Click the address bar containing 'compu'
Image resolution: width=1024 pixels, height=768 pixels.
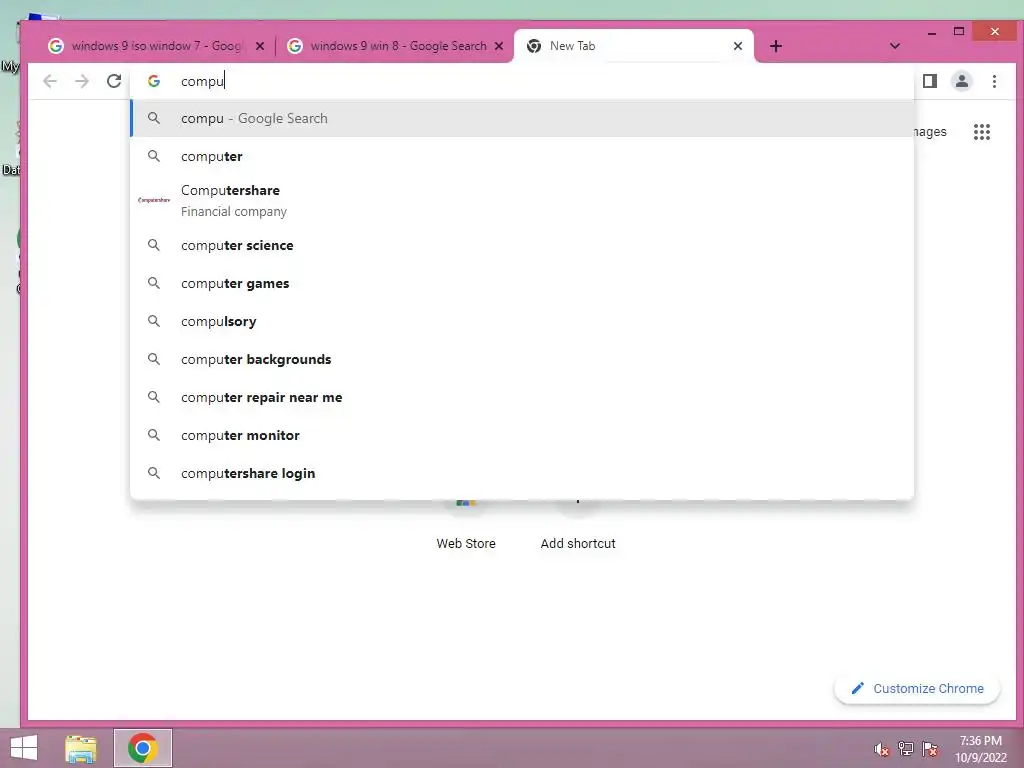click(x=522, y=81)
